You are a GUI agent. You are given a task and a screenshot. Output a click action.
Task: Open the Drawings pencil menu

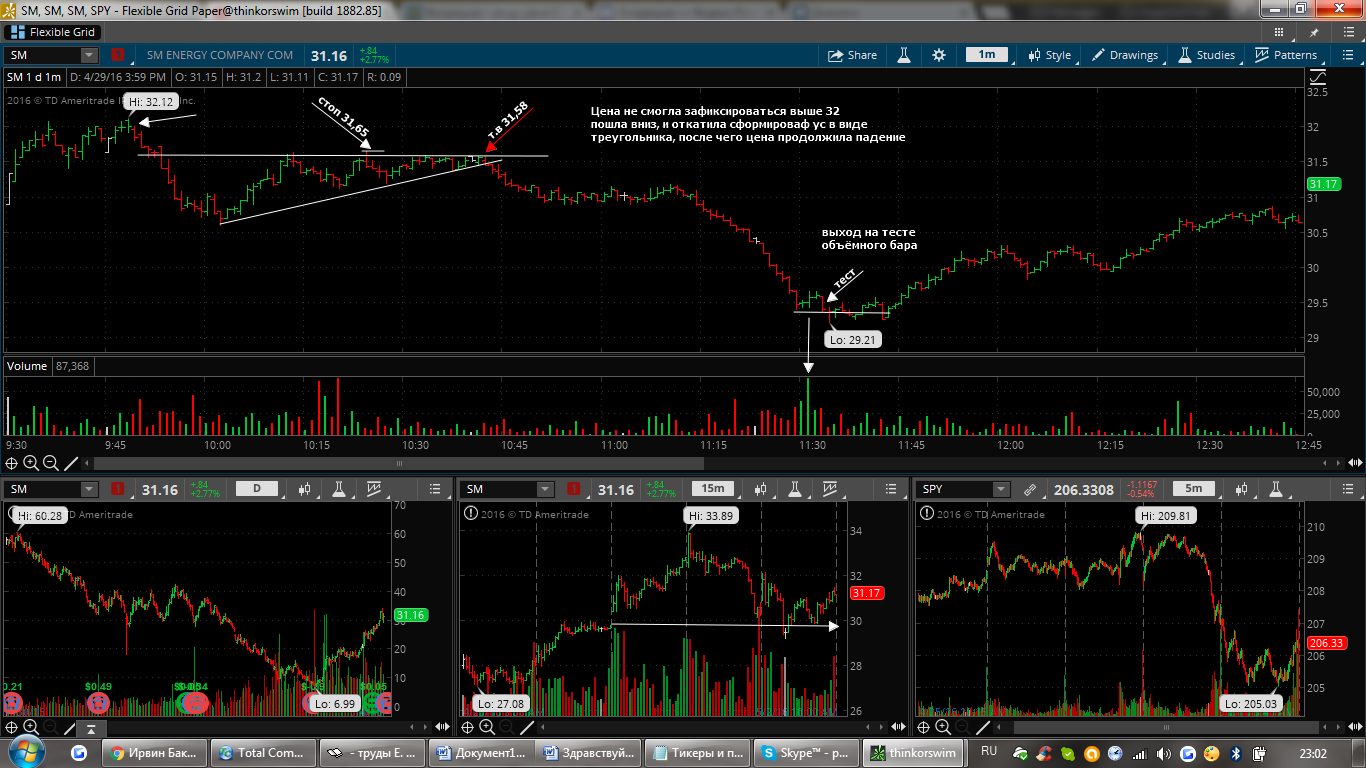tap(1125, 55)
